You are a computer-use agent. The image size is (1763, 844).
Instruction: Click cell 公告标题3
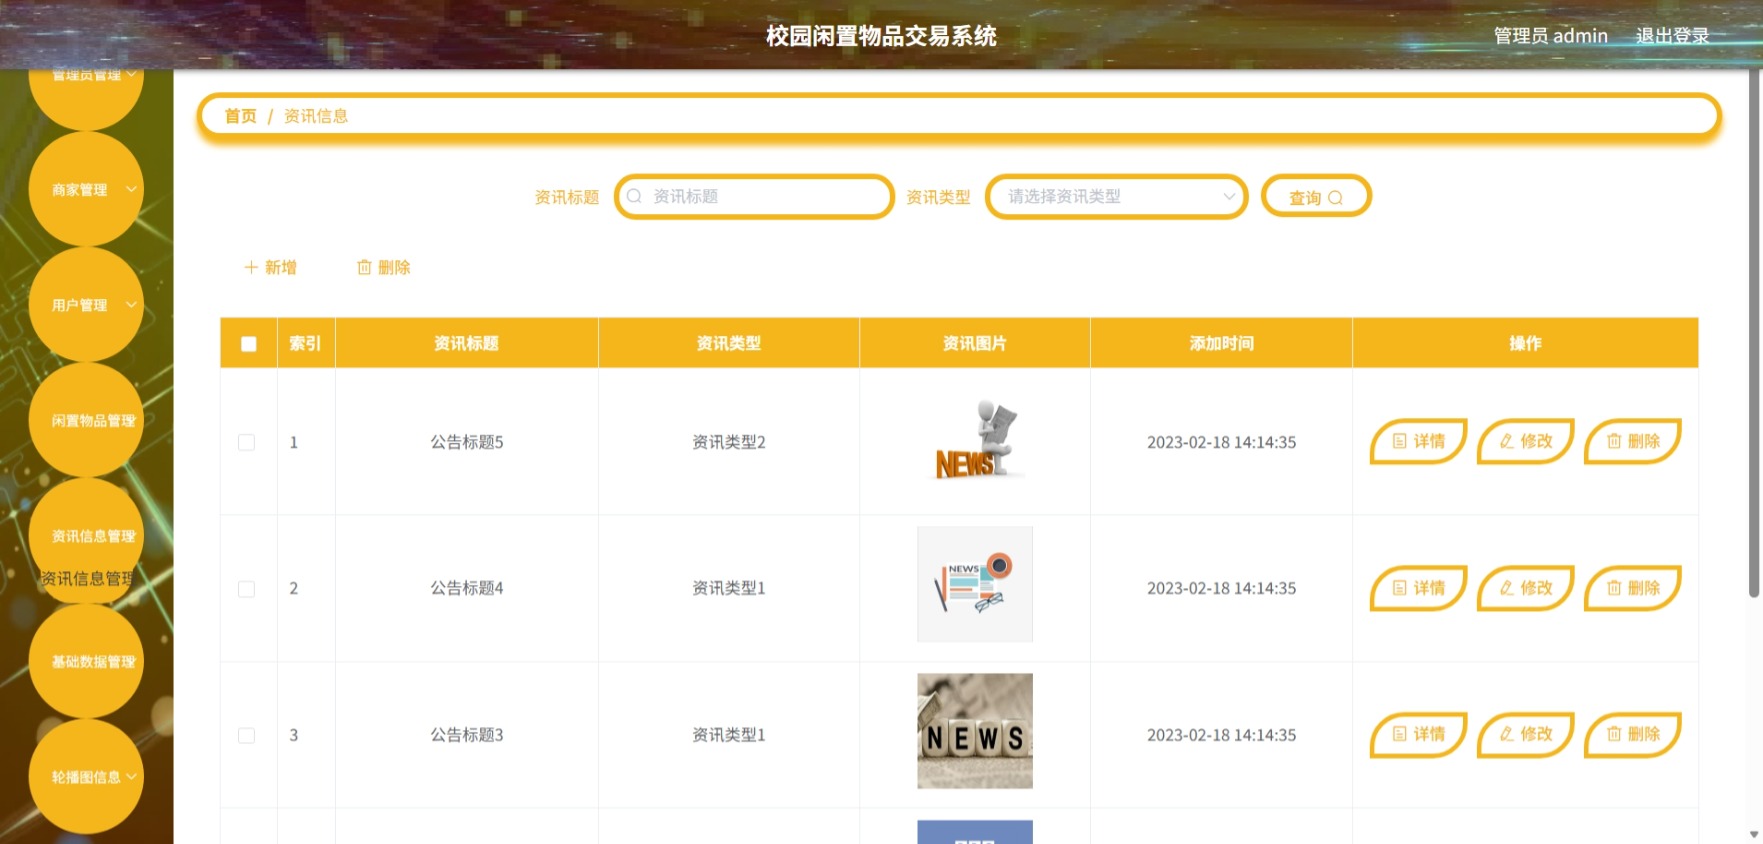tap(466, 735)
